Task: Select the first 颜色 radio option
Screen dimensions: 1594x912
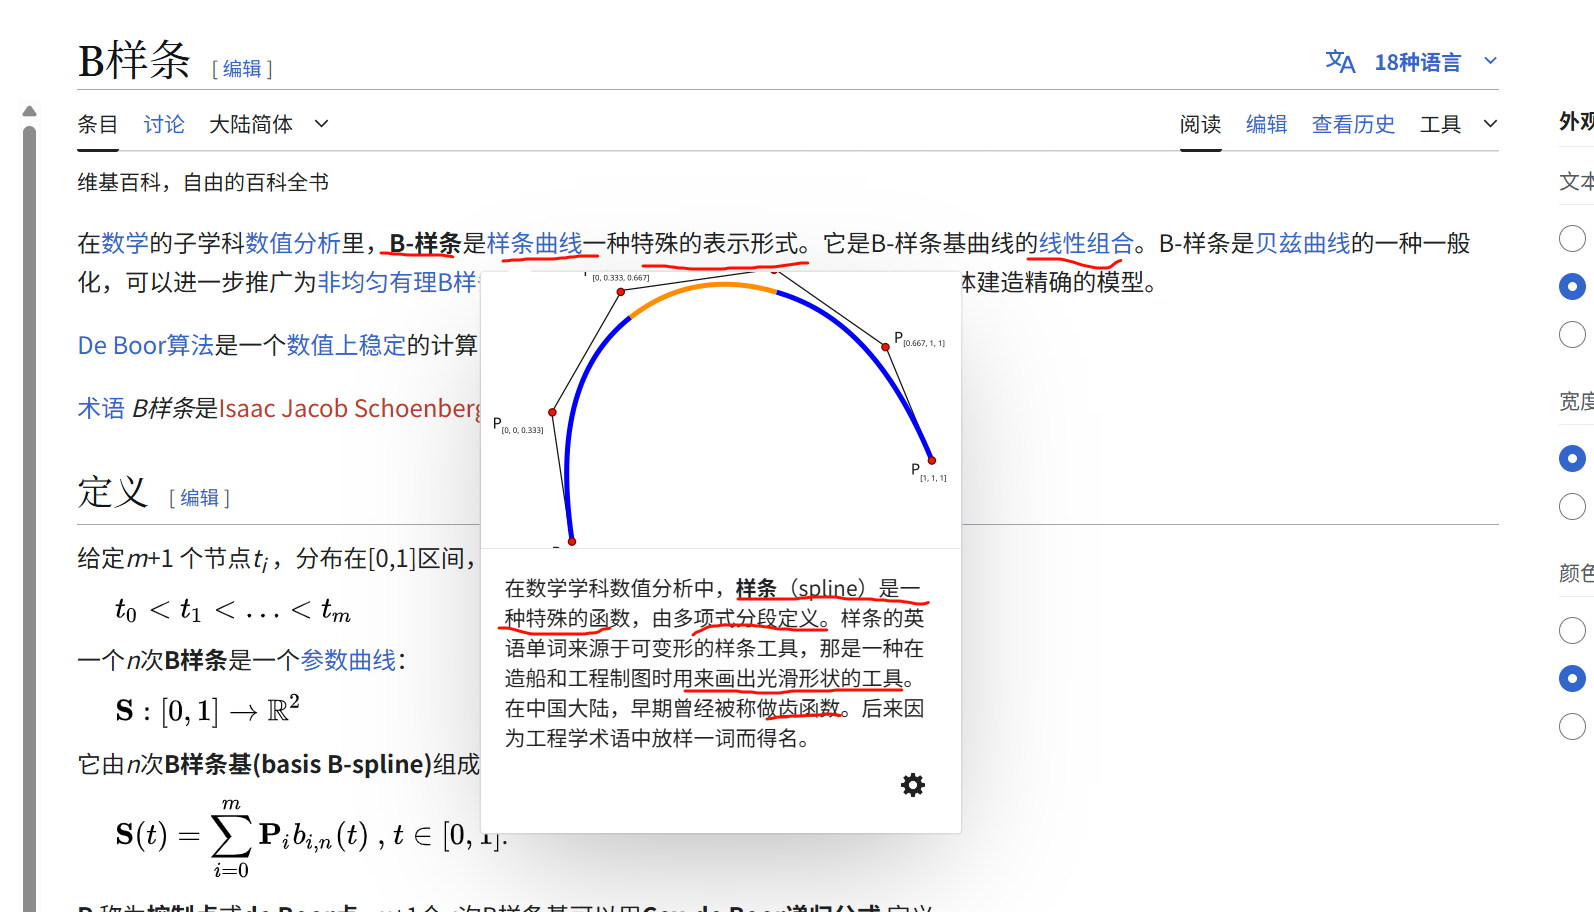Action: click(x=1572, y=630)
